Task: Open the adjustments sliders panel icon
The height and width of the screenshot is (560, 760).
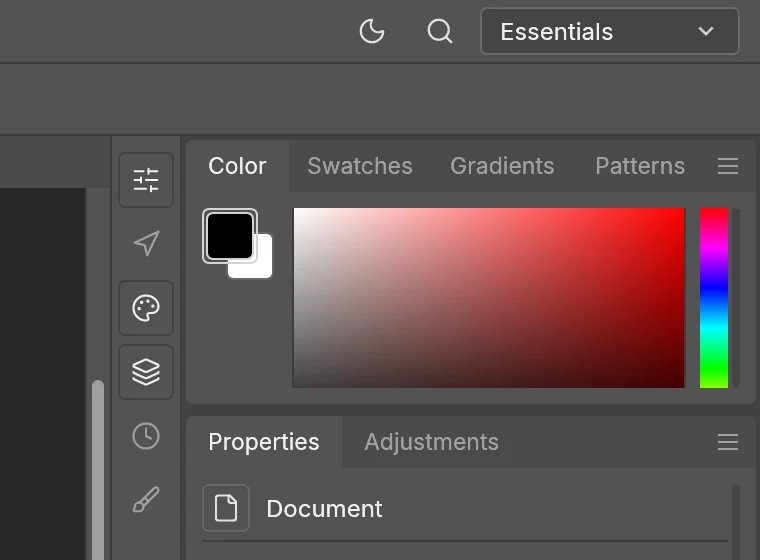Action: pyautogui.click(x=146, y=180)
